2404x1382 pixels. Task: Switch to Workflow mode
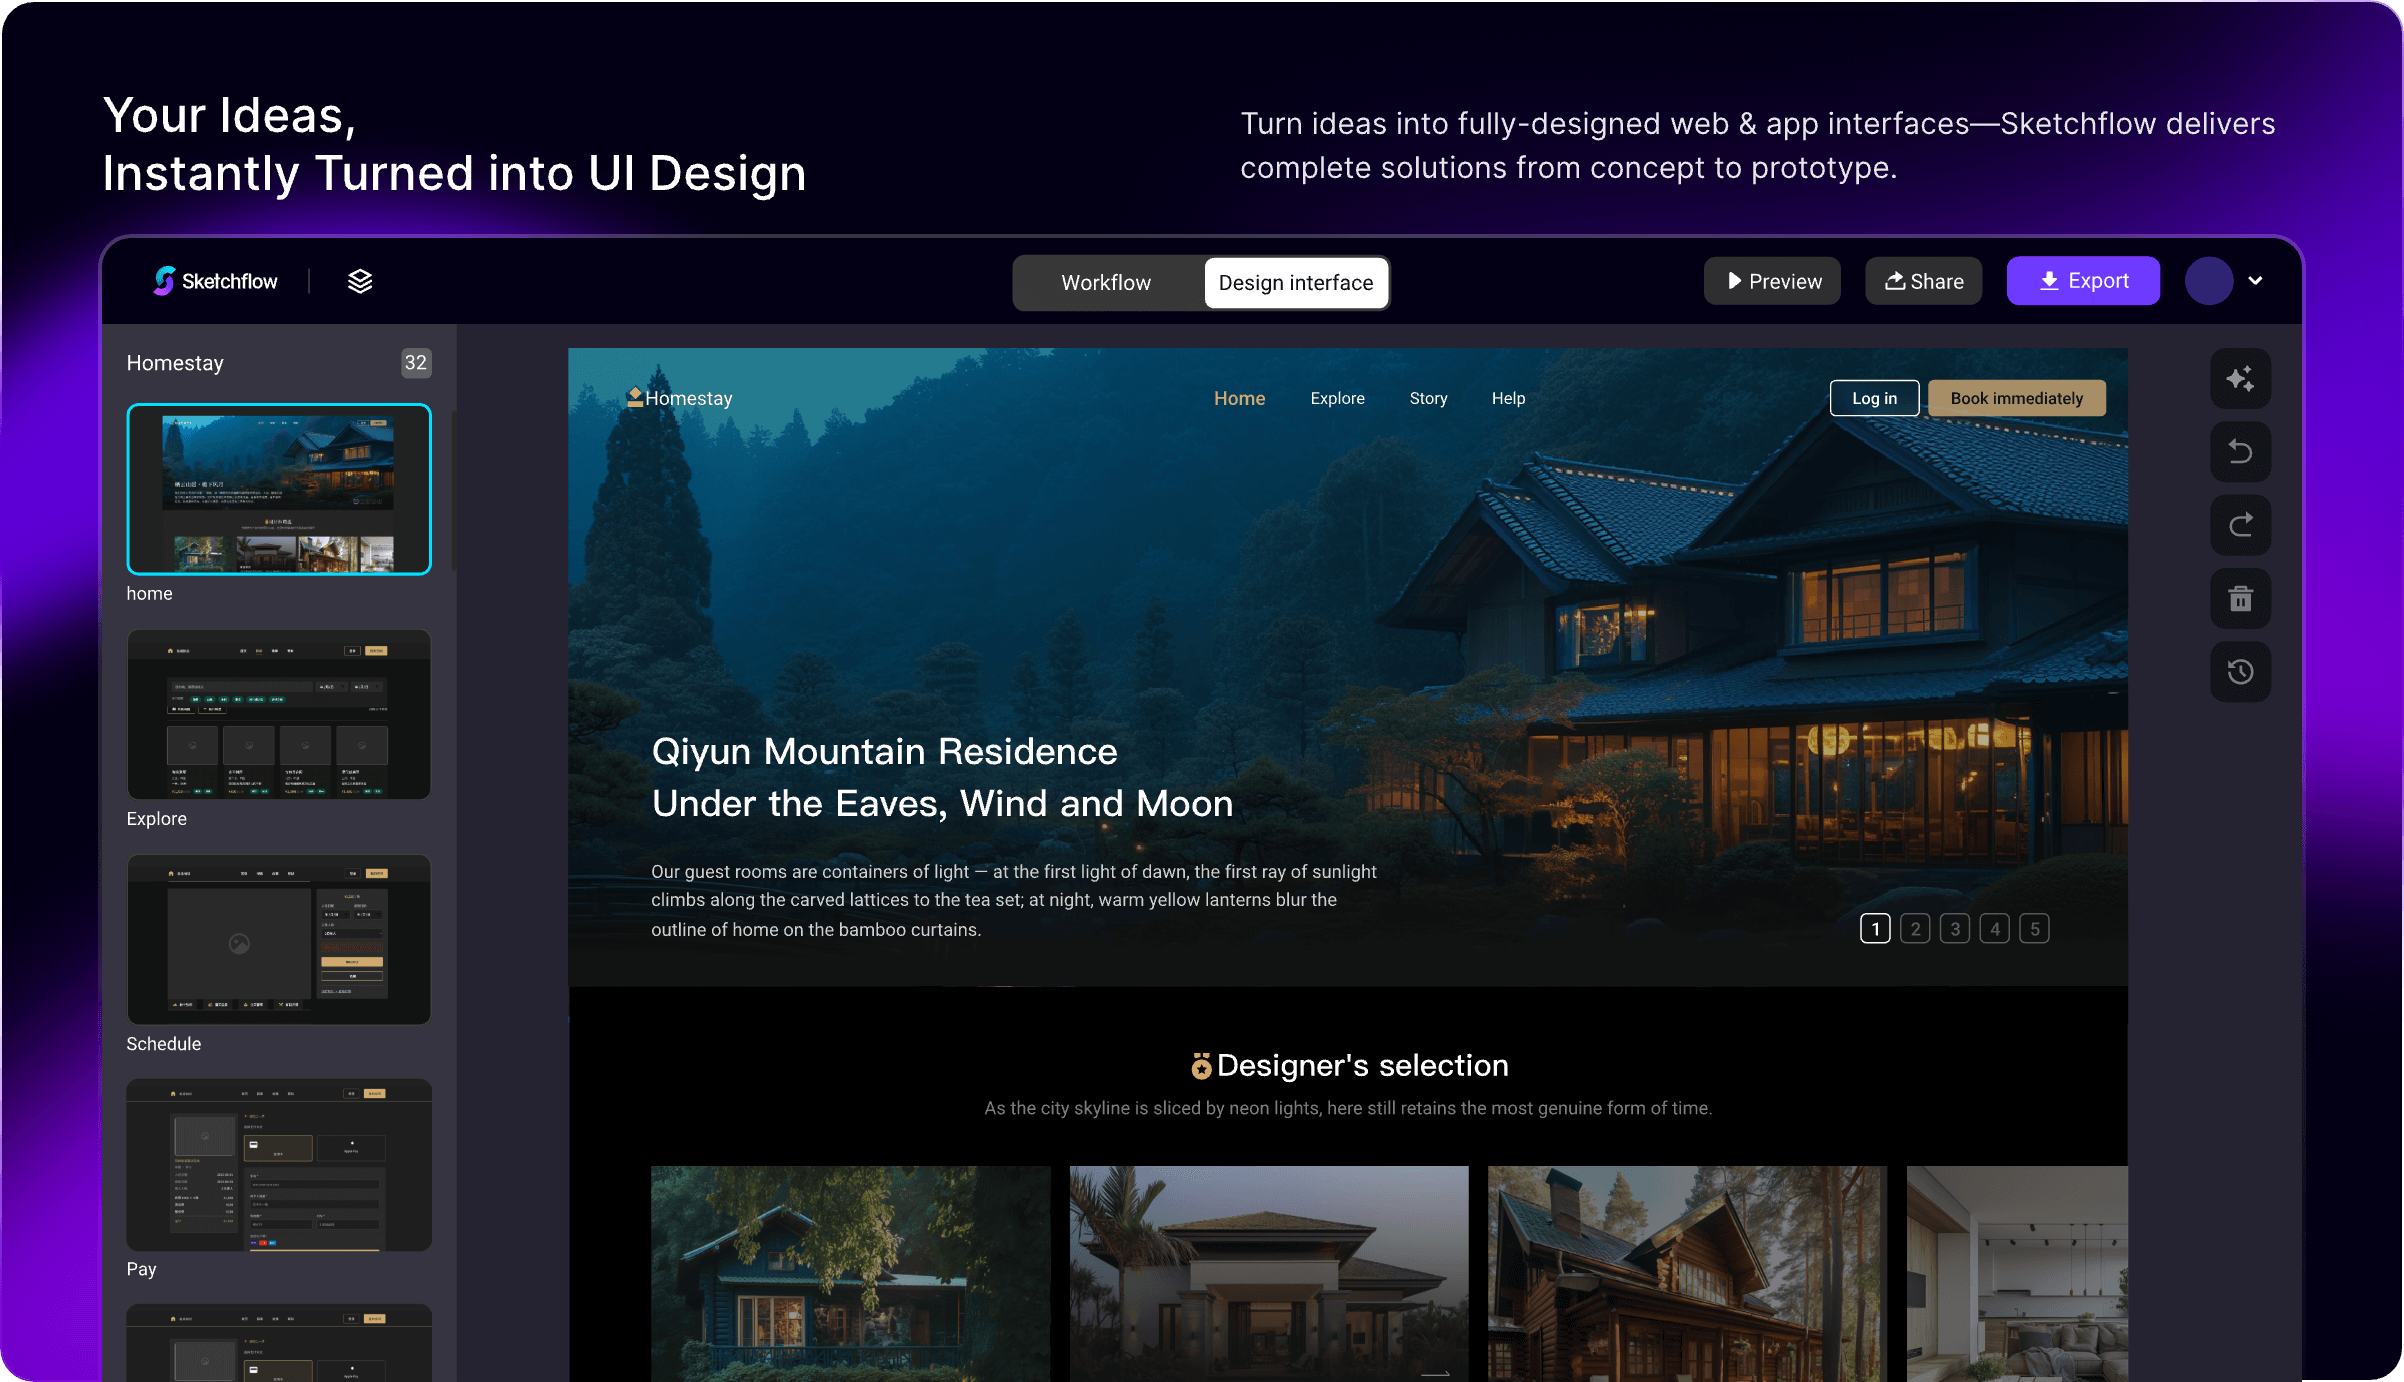(x=1105, y=283)
